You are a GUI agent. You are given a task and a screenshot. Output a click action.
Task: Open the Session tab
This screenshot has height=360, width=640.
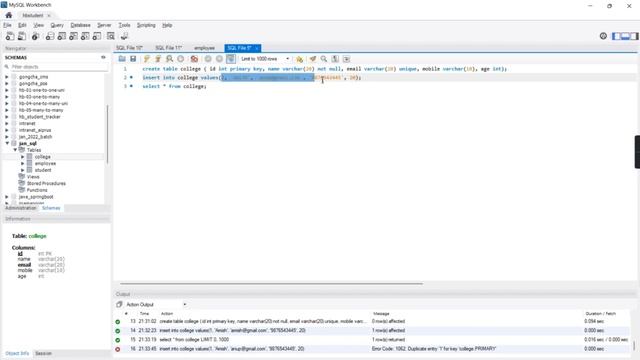coord(43,353)
